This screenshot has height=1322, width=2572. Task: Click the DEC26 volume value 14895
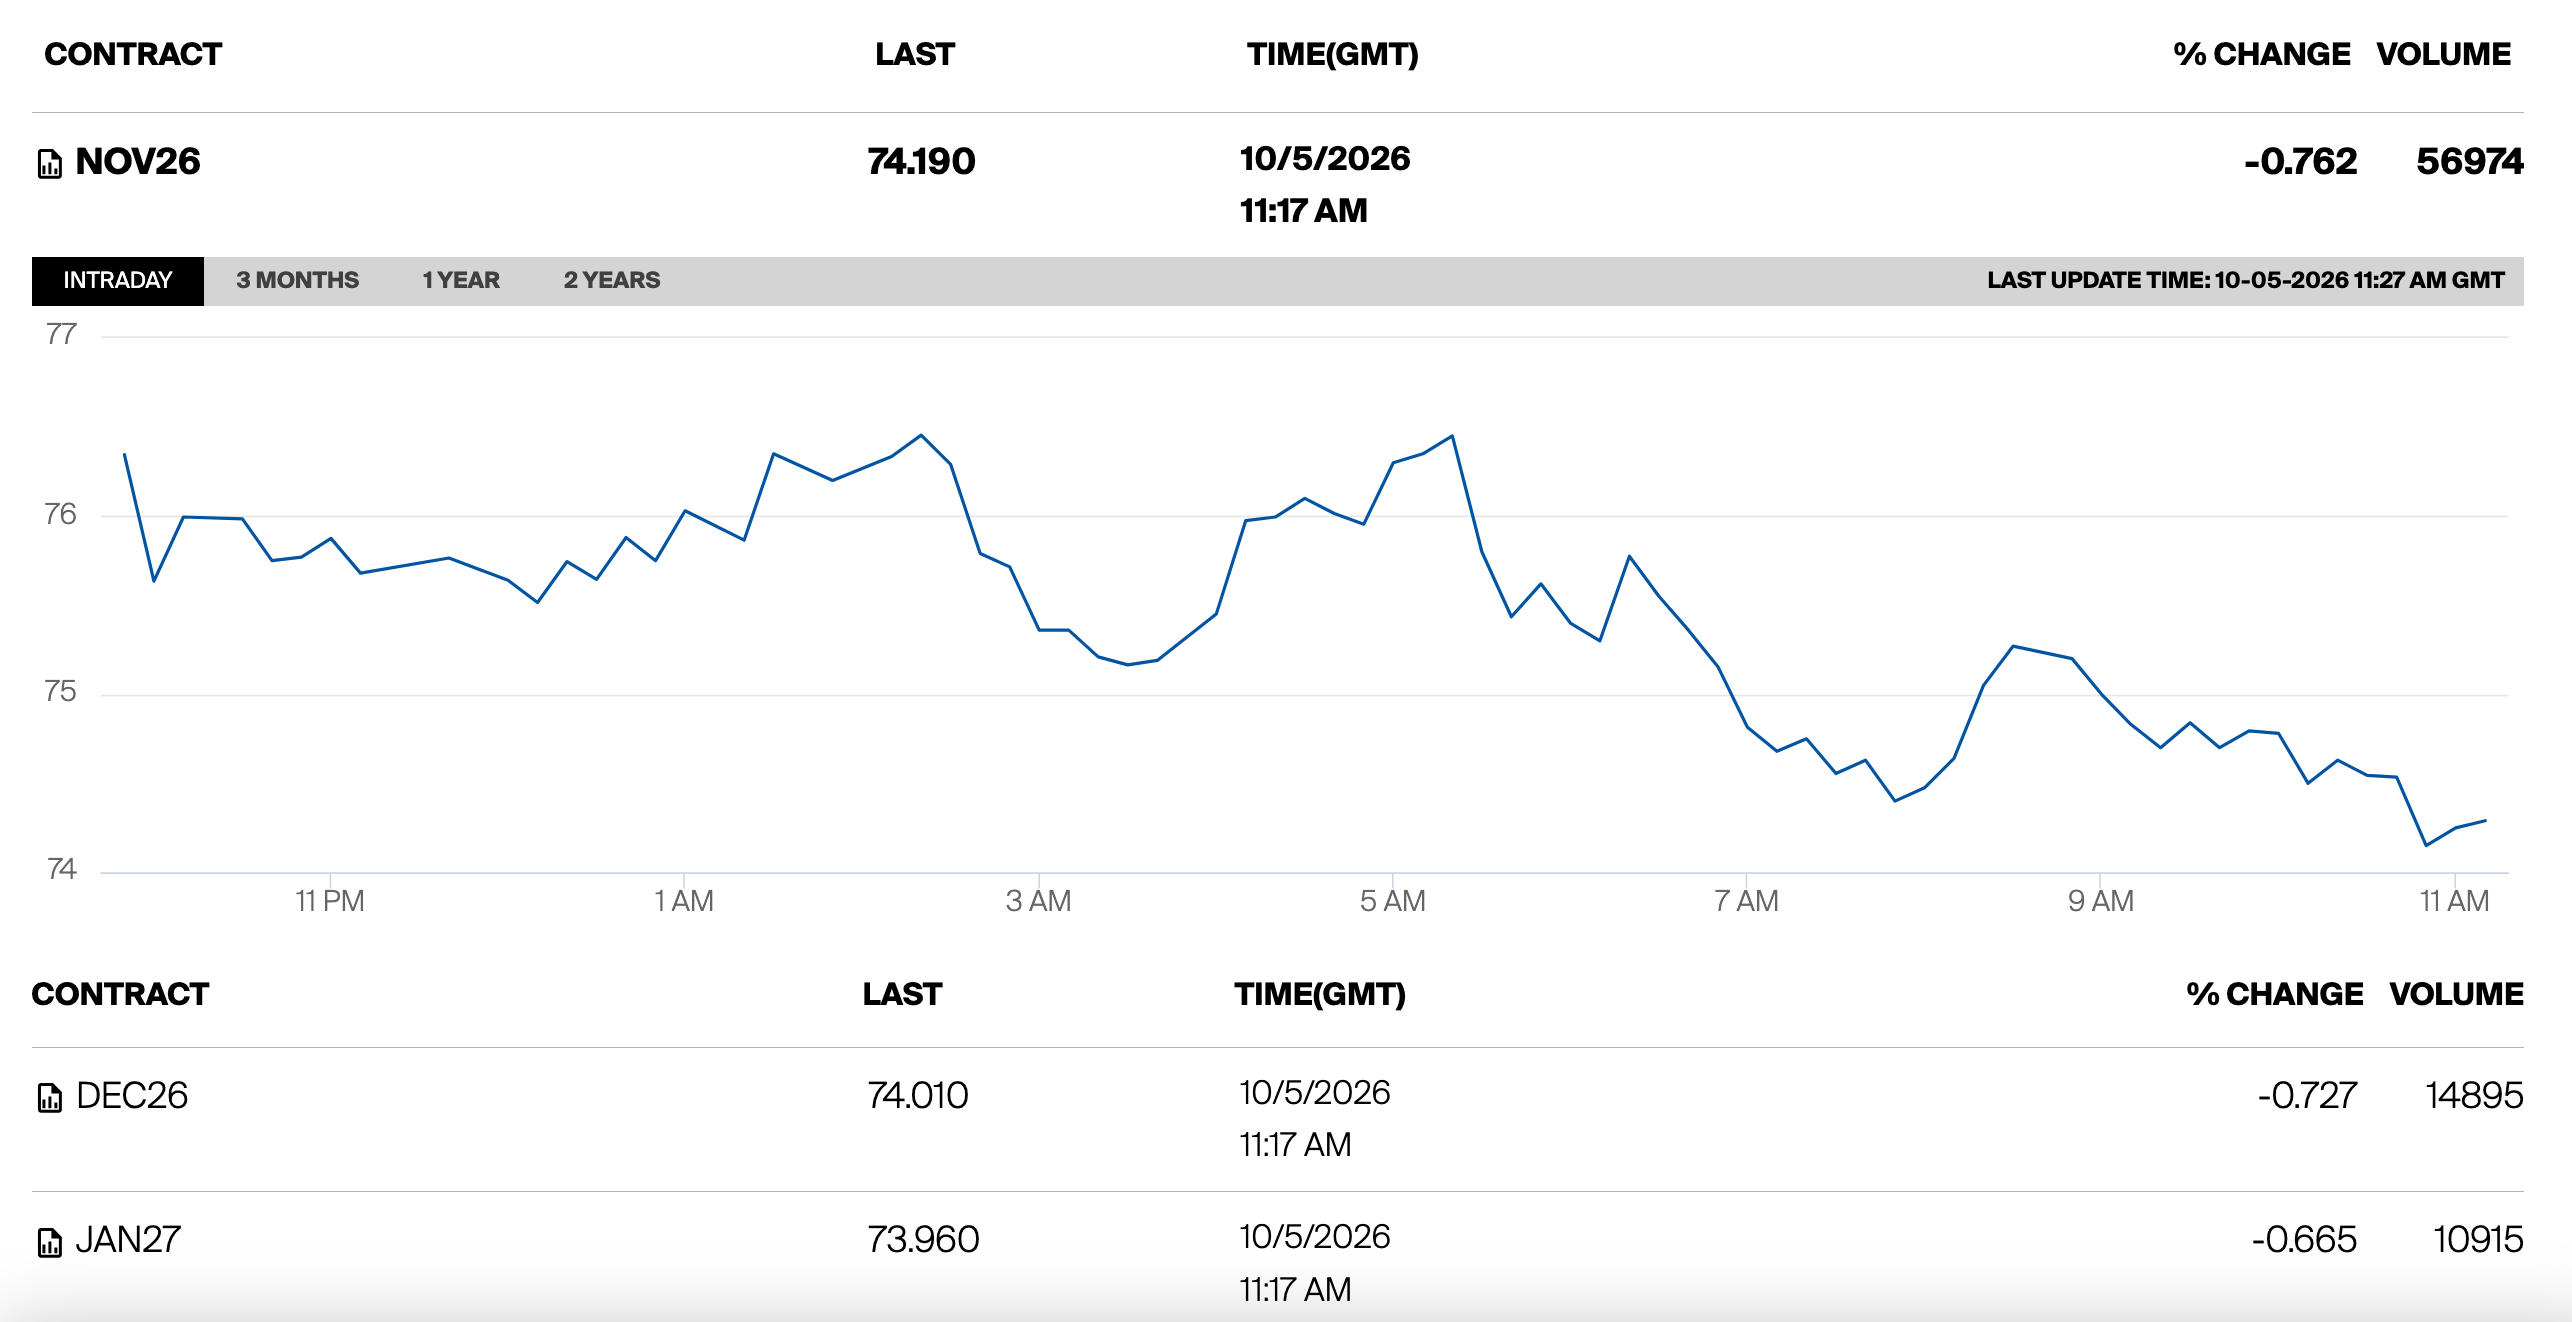(x=2474, y=1096)
